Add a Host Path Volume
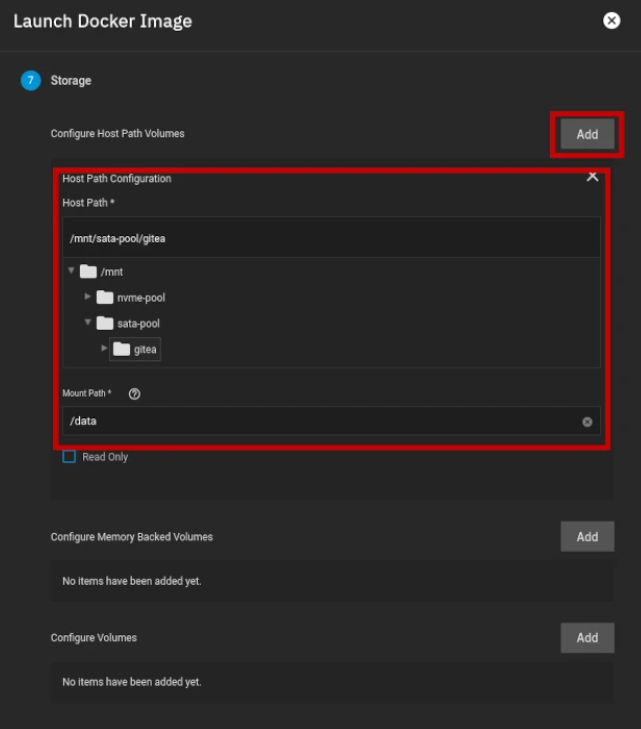This screenshot has width=641, height=729. (587, 134)
